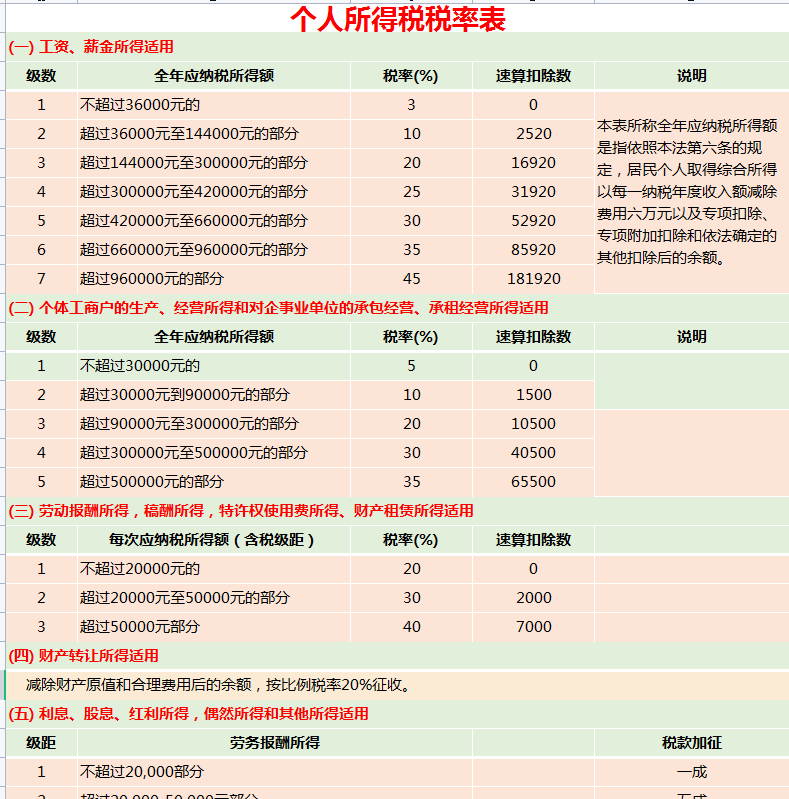
Task: Click quick deduction value 16920
Action: pyautogui.click(x=533, y=163)
